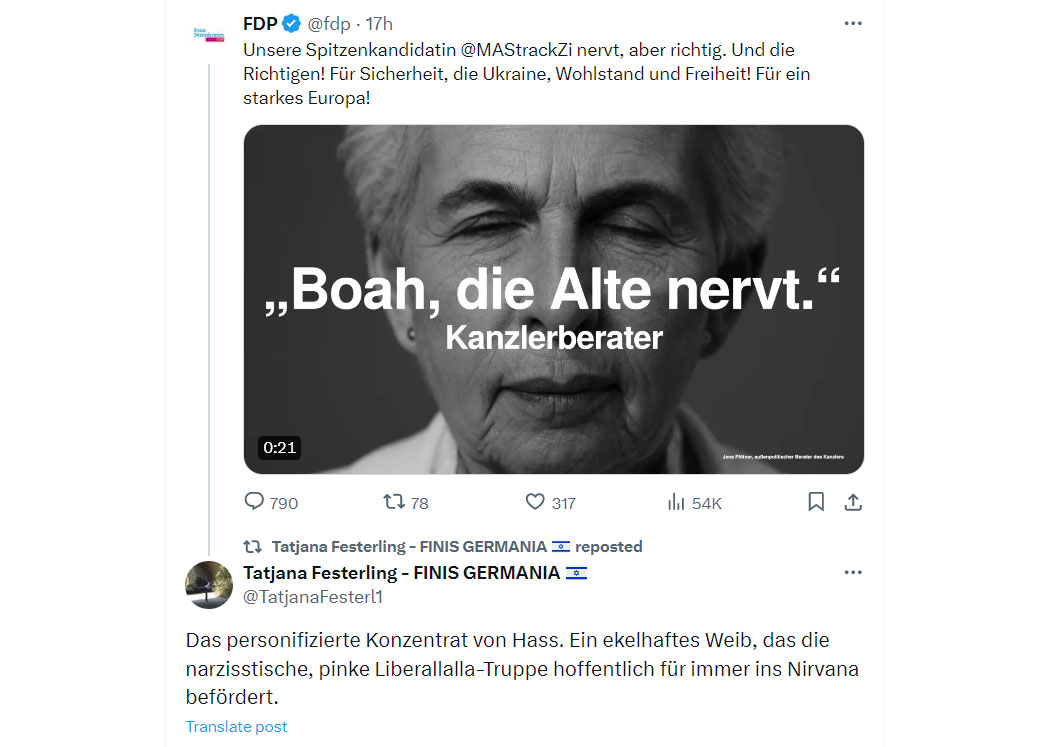Click the 17h timestamp
Viewport: 1050px width, 747px height.
pos(379,24)
